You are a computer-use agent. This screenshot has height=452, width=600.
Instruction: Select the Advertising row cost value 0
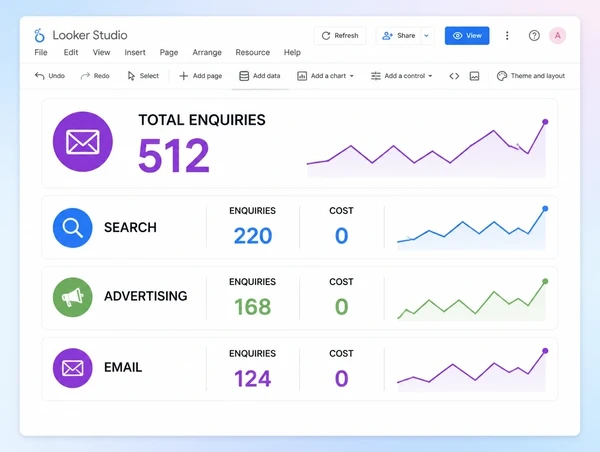click(x=341, y=307)
